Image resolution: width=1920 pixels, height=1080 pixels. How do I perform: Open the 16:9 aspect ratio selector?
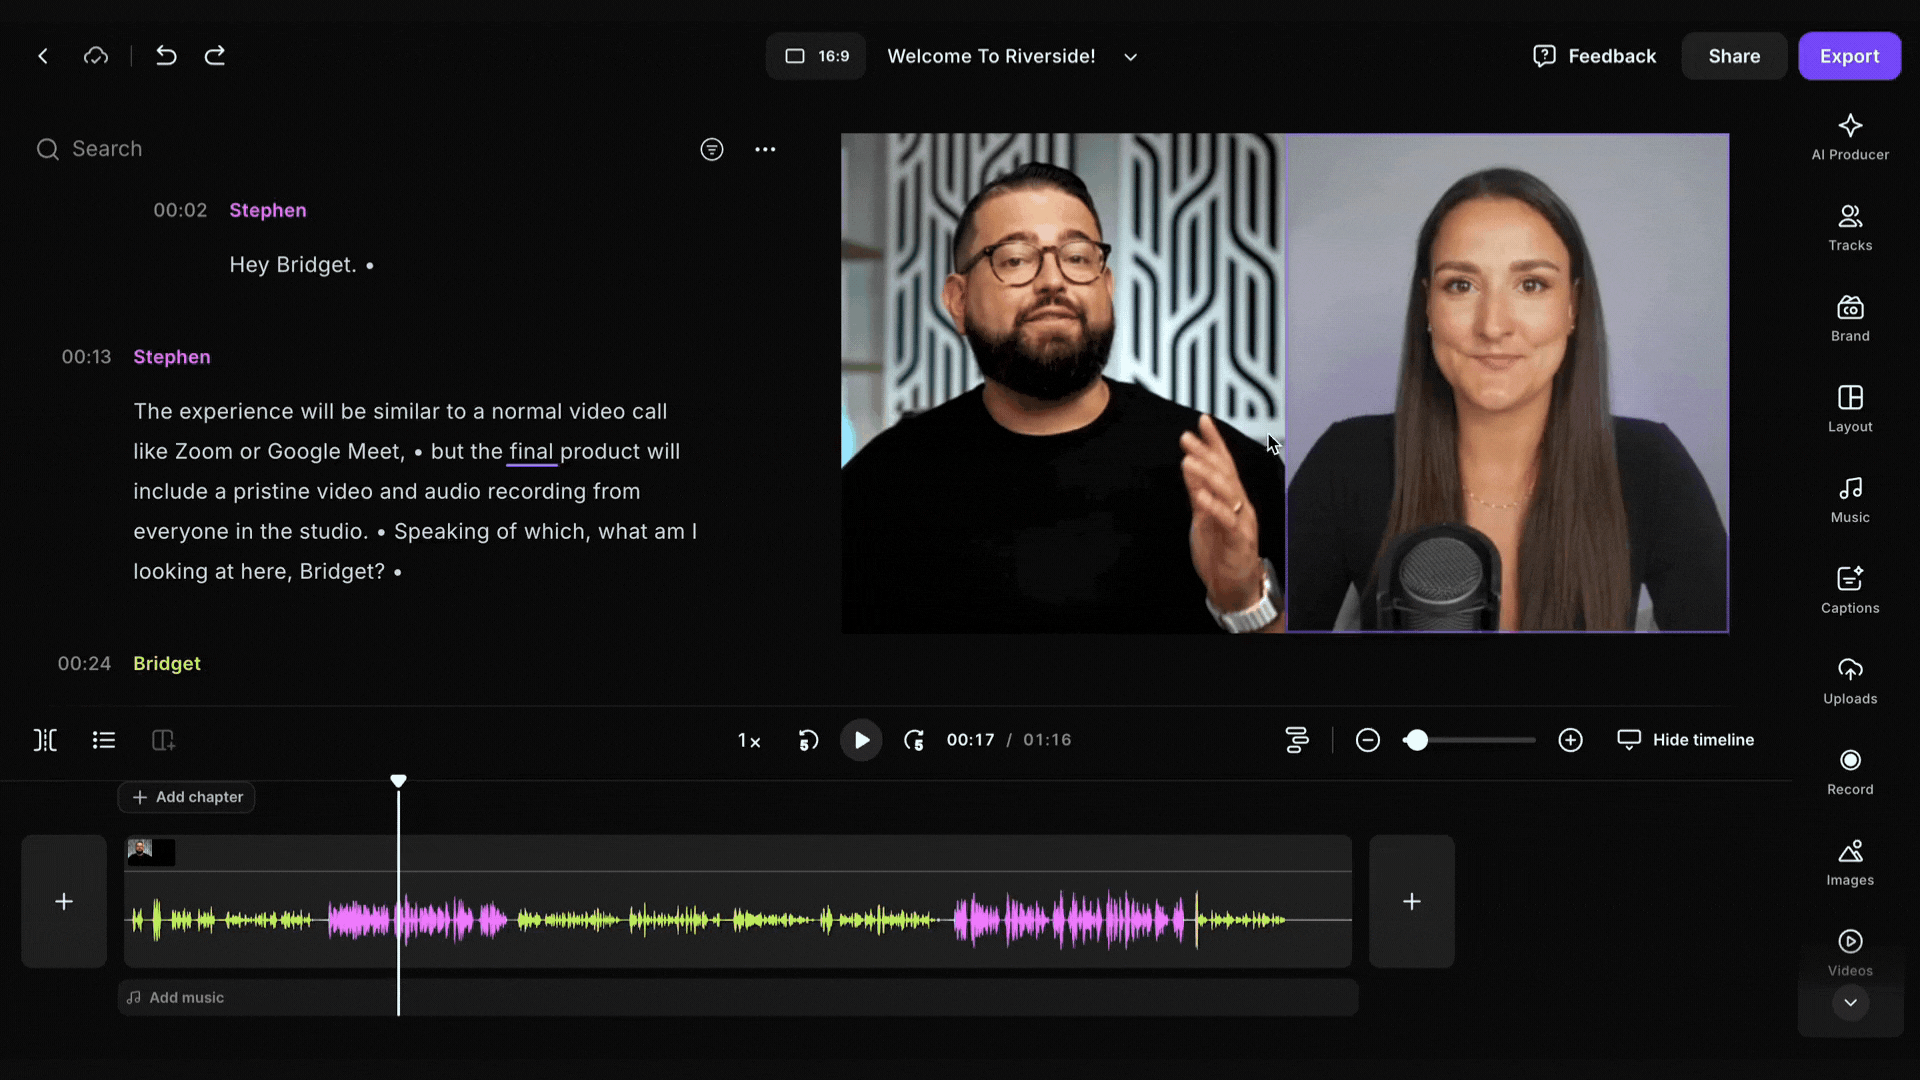(816, 56)
